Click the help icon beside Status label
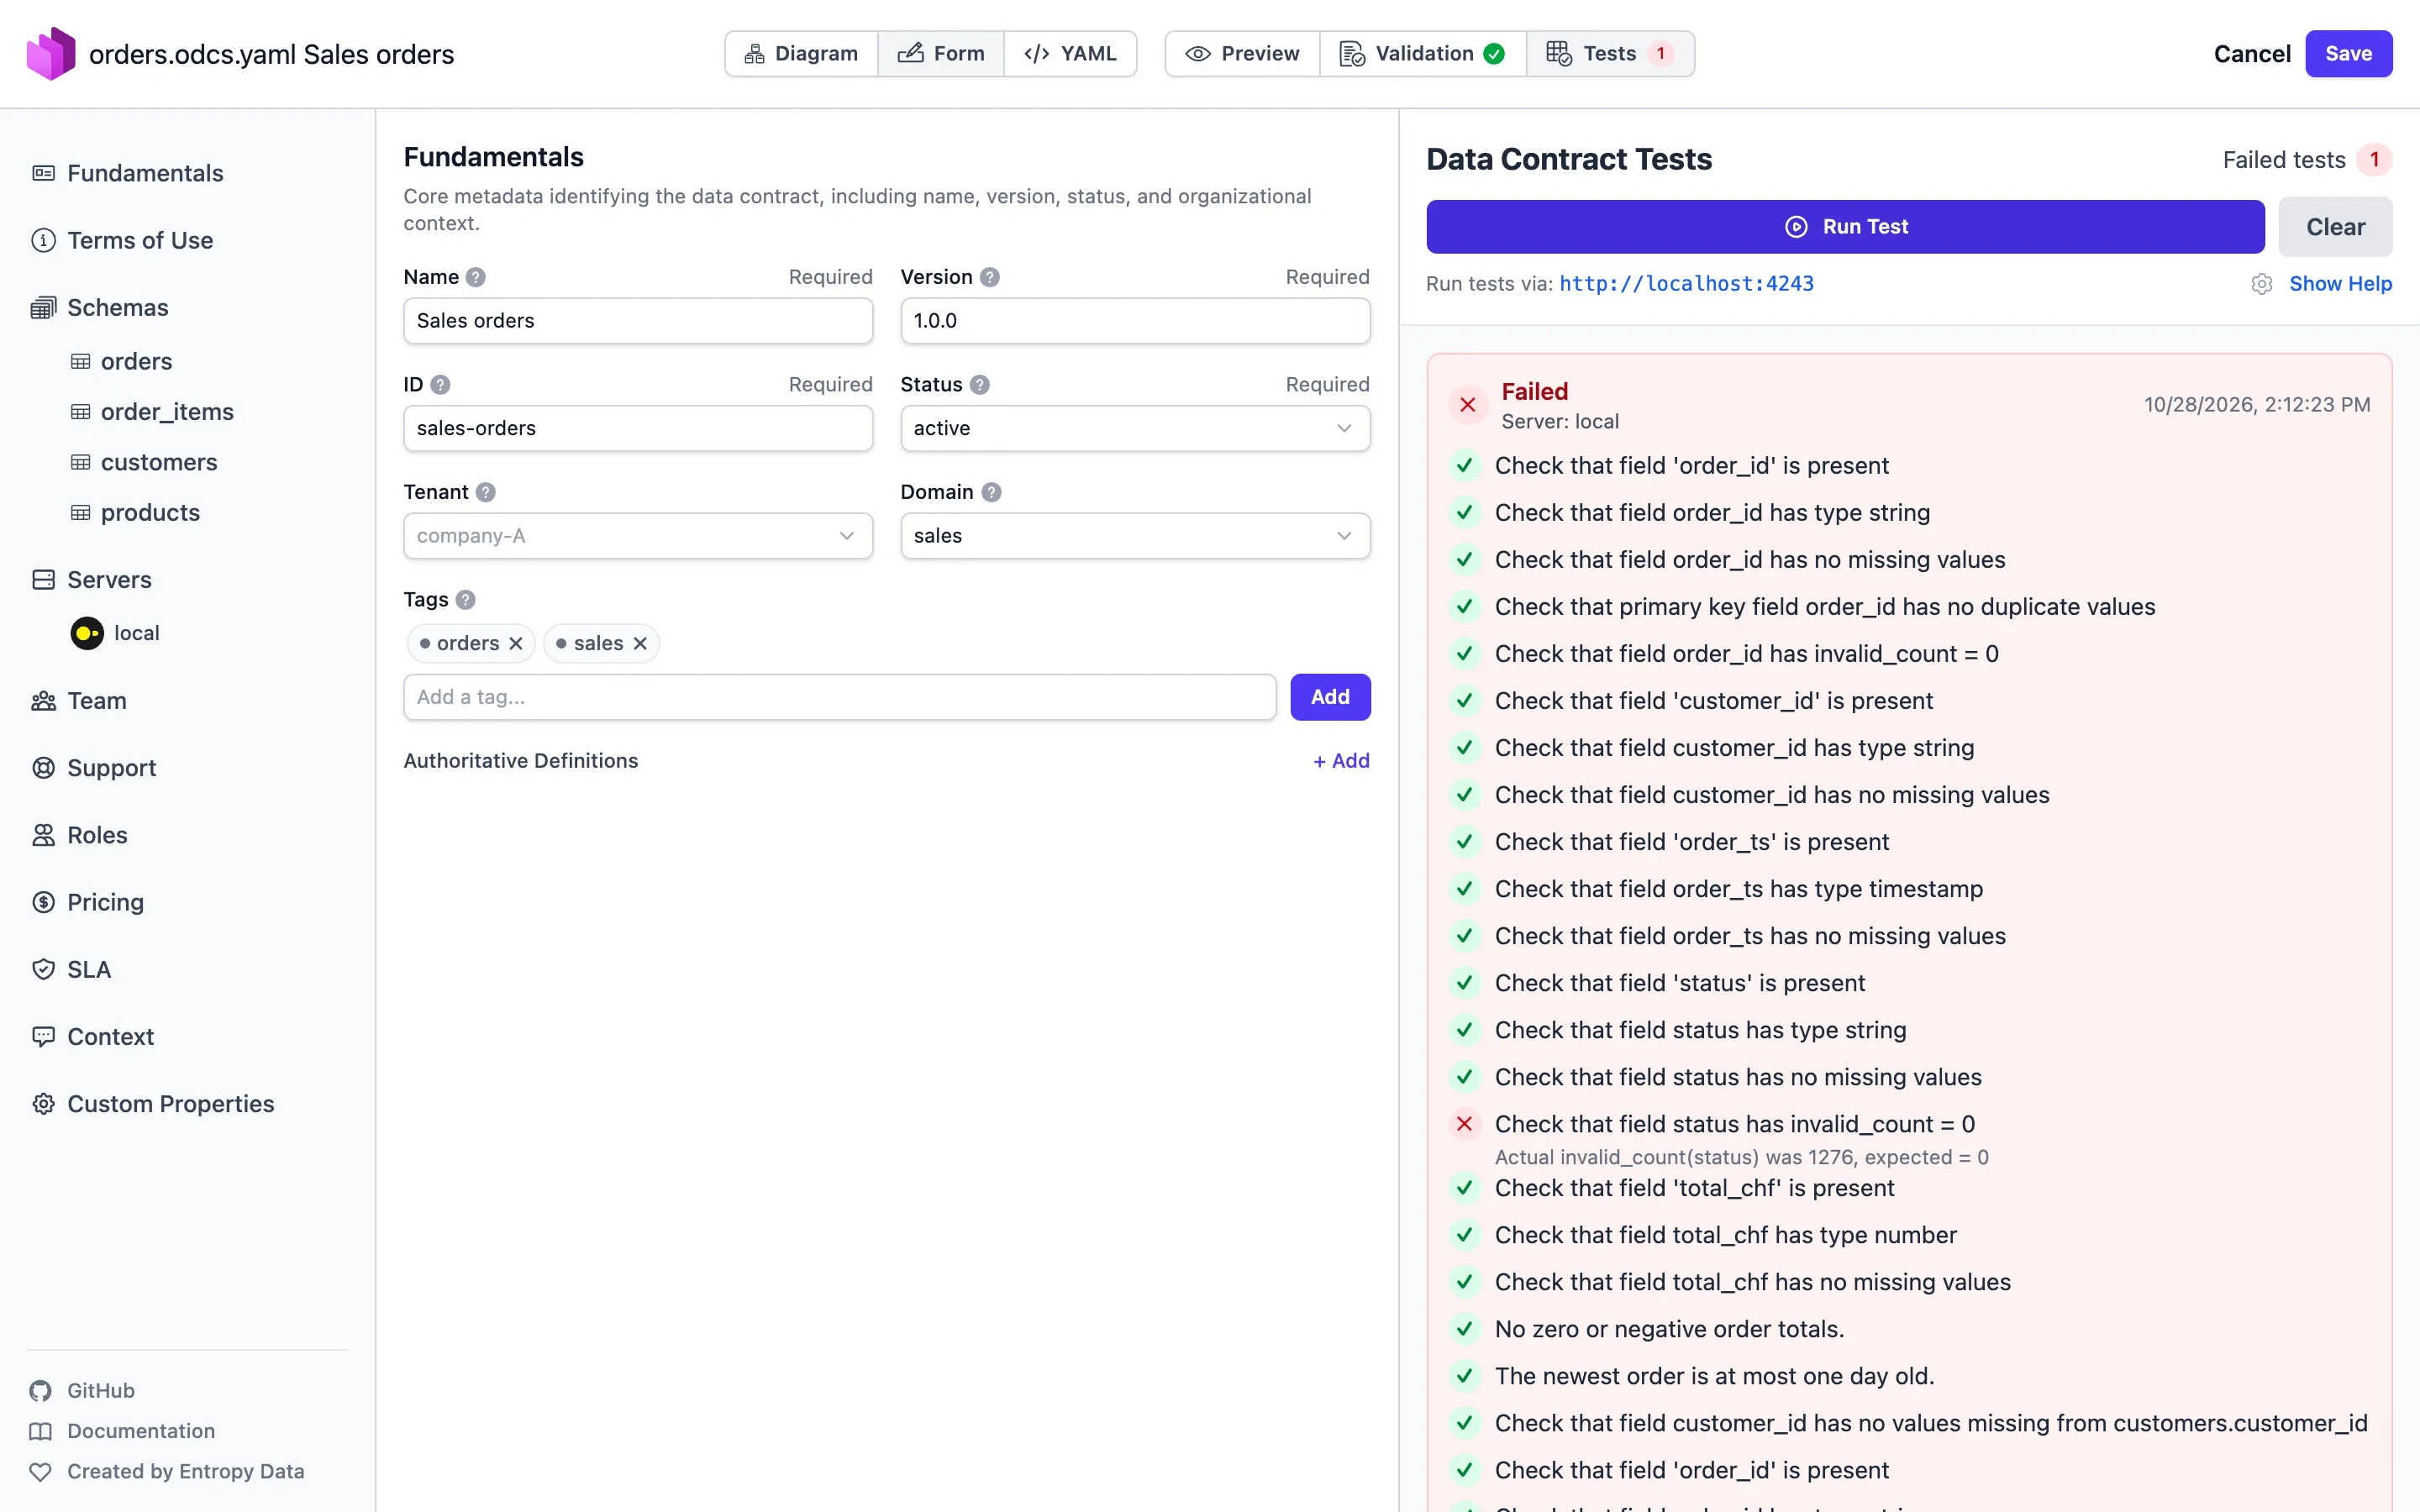 coord(980,385)
